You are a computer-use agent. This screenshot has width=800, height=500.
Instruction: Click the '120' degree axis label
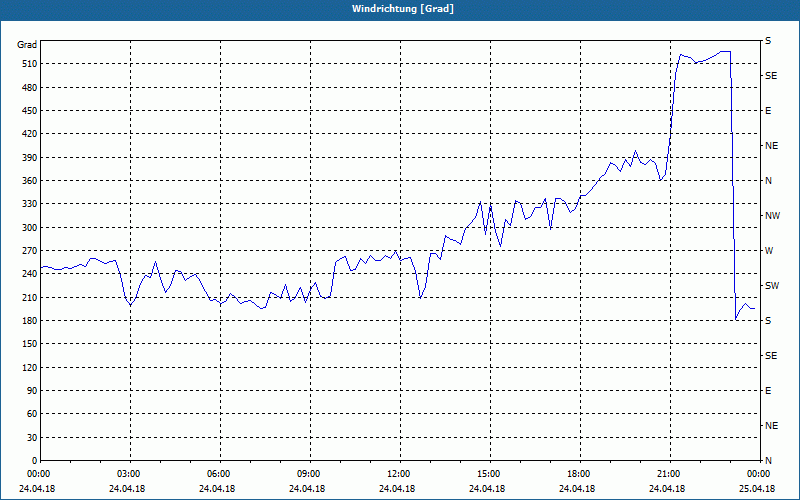(30, 367)
